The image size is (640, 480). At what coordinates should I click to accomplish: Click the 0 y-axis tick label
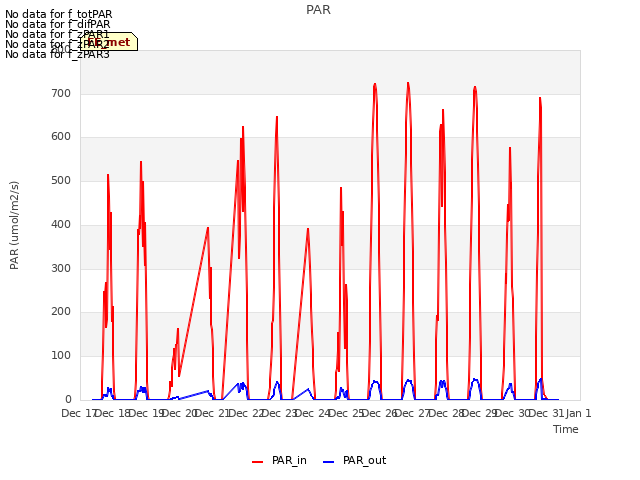(69, 399)
